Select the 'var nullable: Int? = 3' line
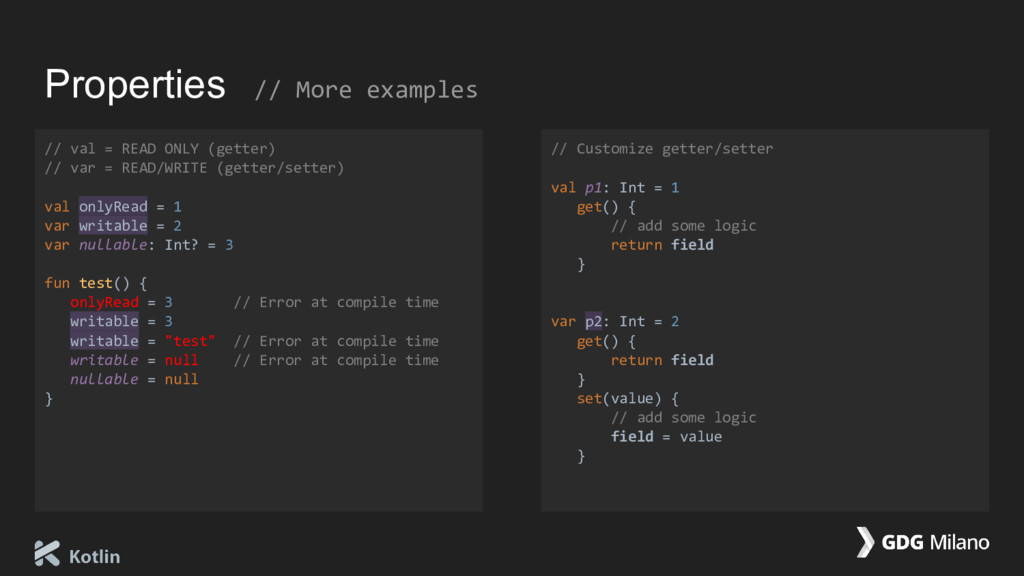The width and height of the screenshot is (1024, 576). point(138,245)
